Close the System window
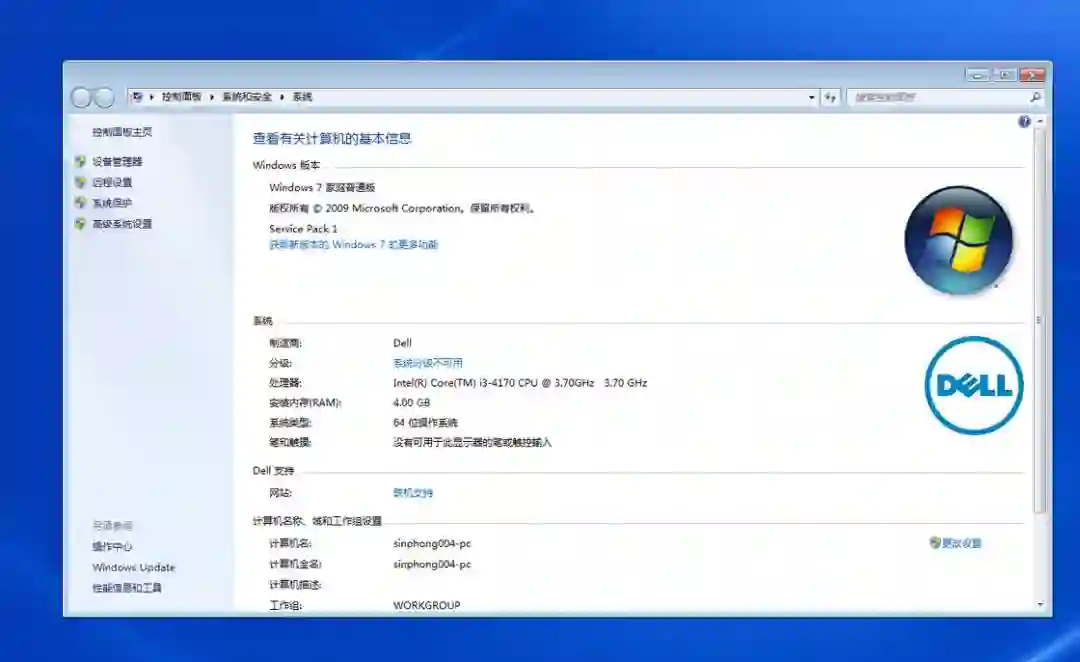This screenshot has height=662, width=1080. 1032,74
